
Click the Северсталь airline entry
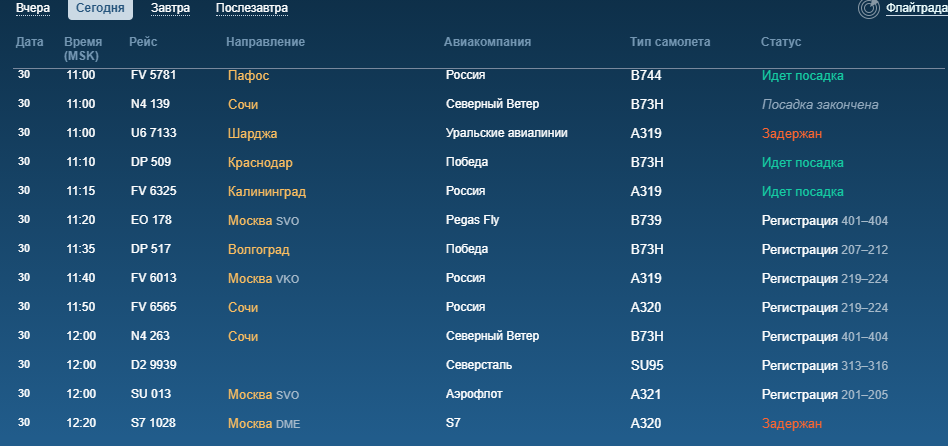click(480, 366)
